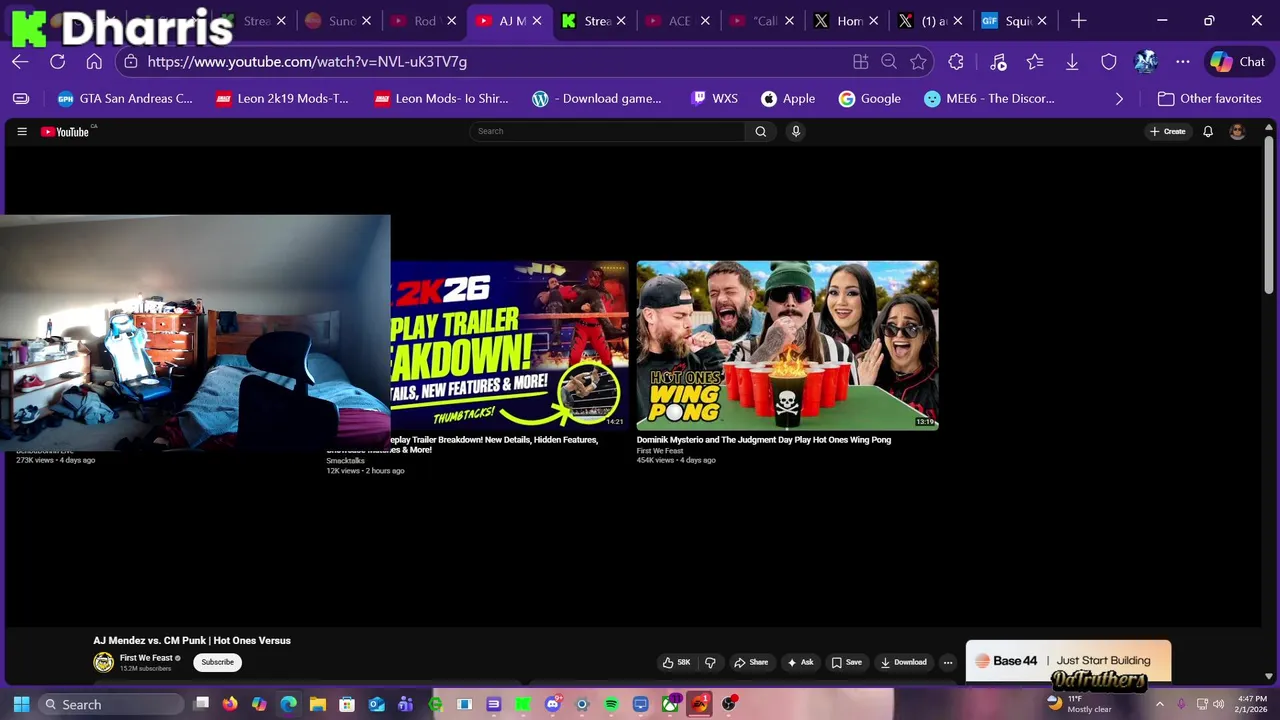The image size is (1280, 720).
Task: Open the Other favorites folder
Action: click(1208, 99)
